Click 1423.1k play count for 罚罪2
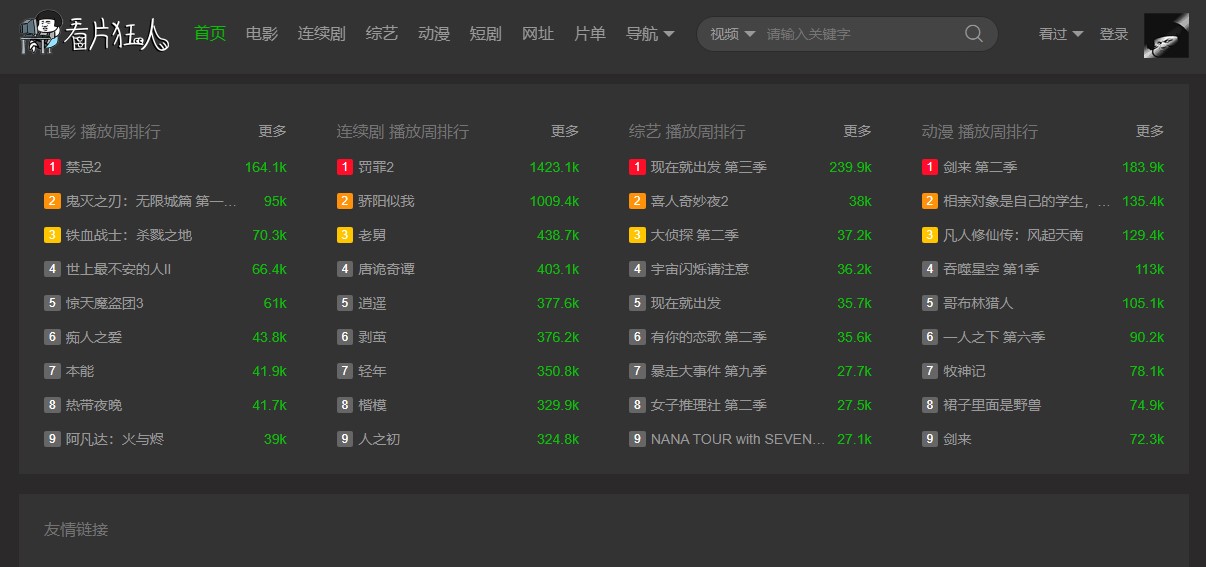This screenshot has height=567, width=1206. [x=554, y=167]
